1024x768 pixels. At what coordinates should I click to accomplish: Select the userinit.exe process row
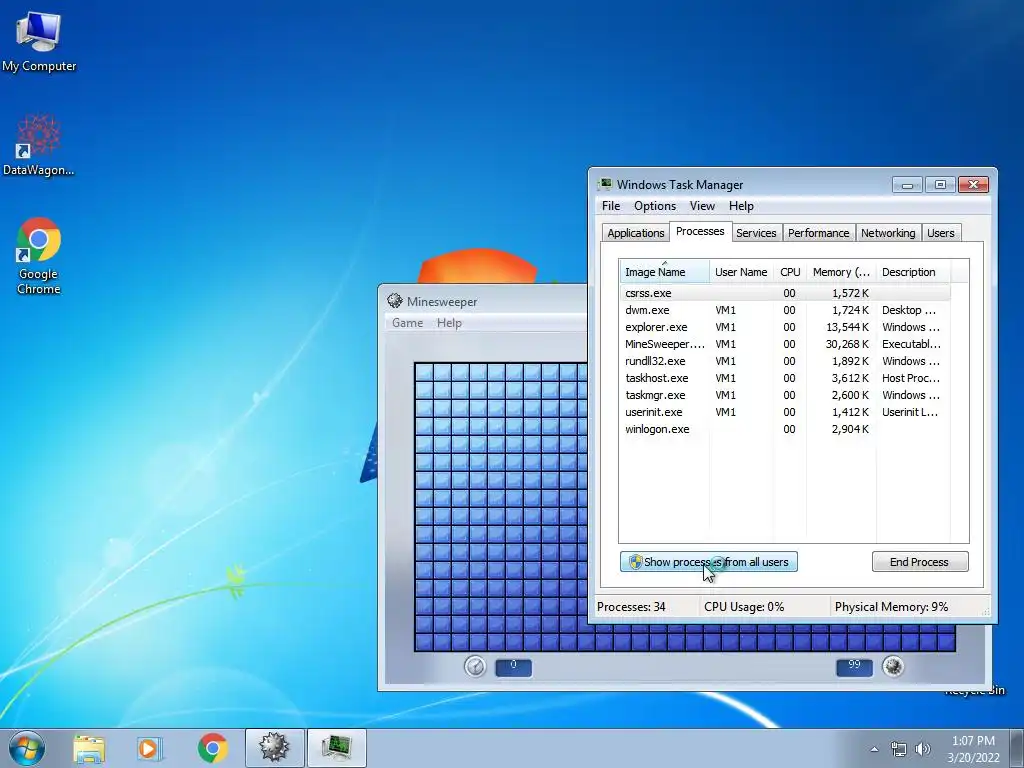click(x=785, y=412)
